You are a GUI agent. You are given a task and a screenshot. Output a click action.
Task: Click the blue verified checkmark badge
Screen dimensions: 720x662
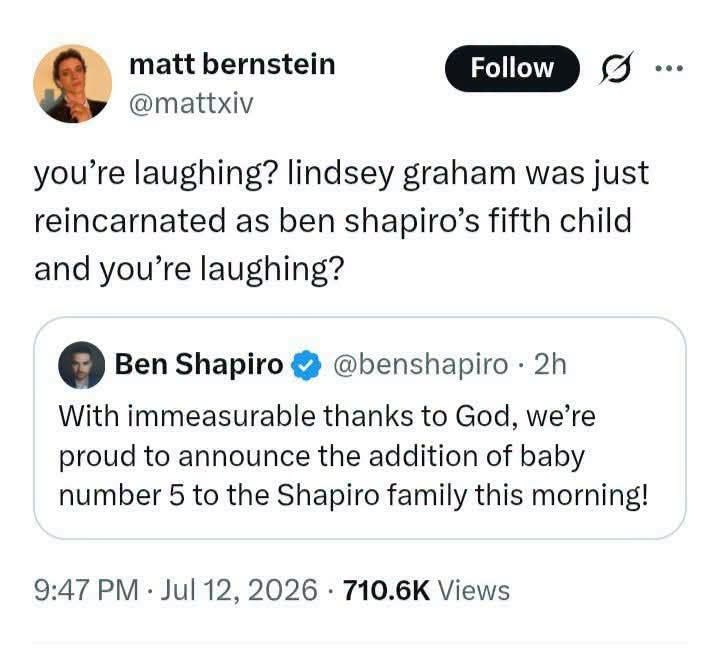[x=307, y=365]
